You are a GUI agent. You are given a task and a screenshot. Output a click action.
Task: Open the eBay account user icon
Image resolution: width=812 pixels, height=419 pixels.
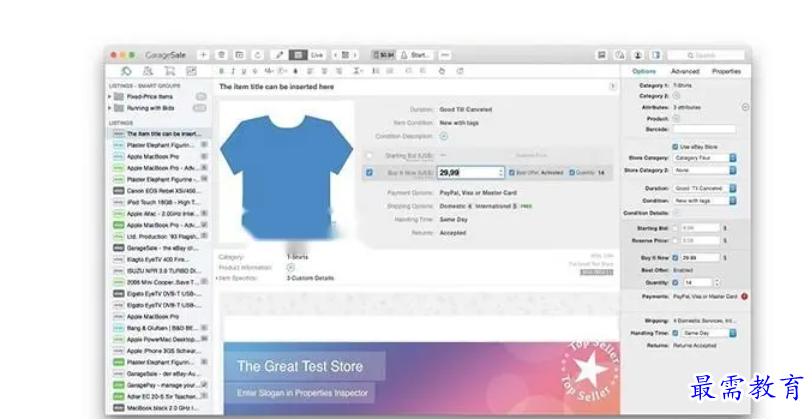(638, 55)
